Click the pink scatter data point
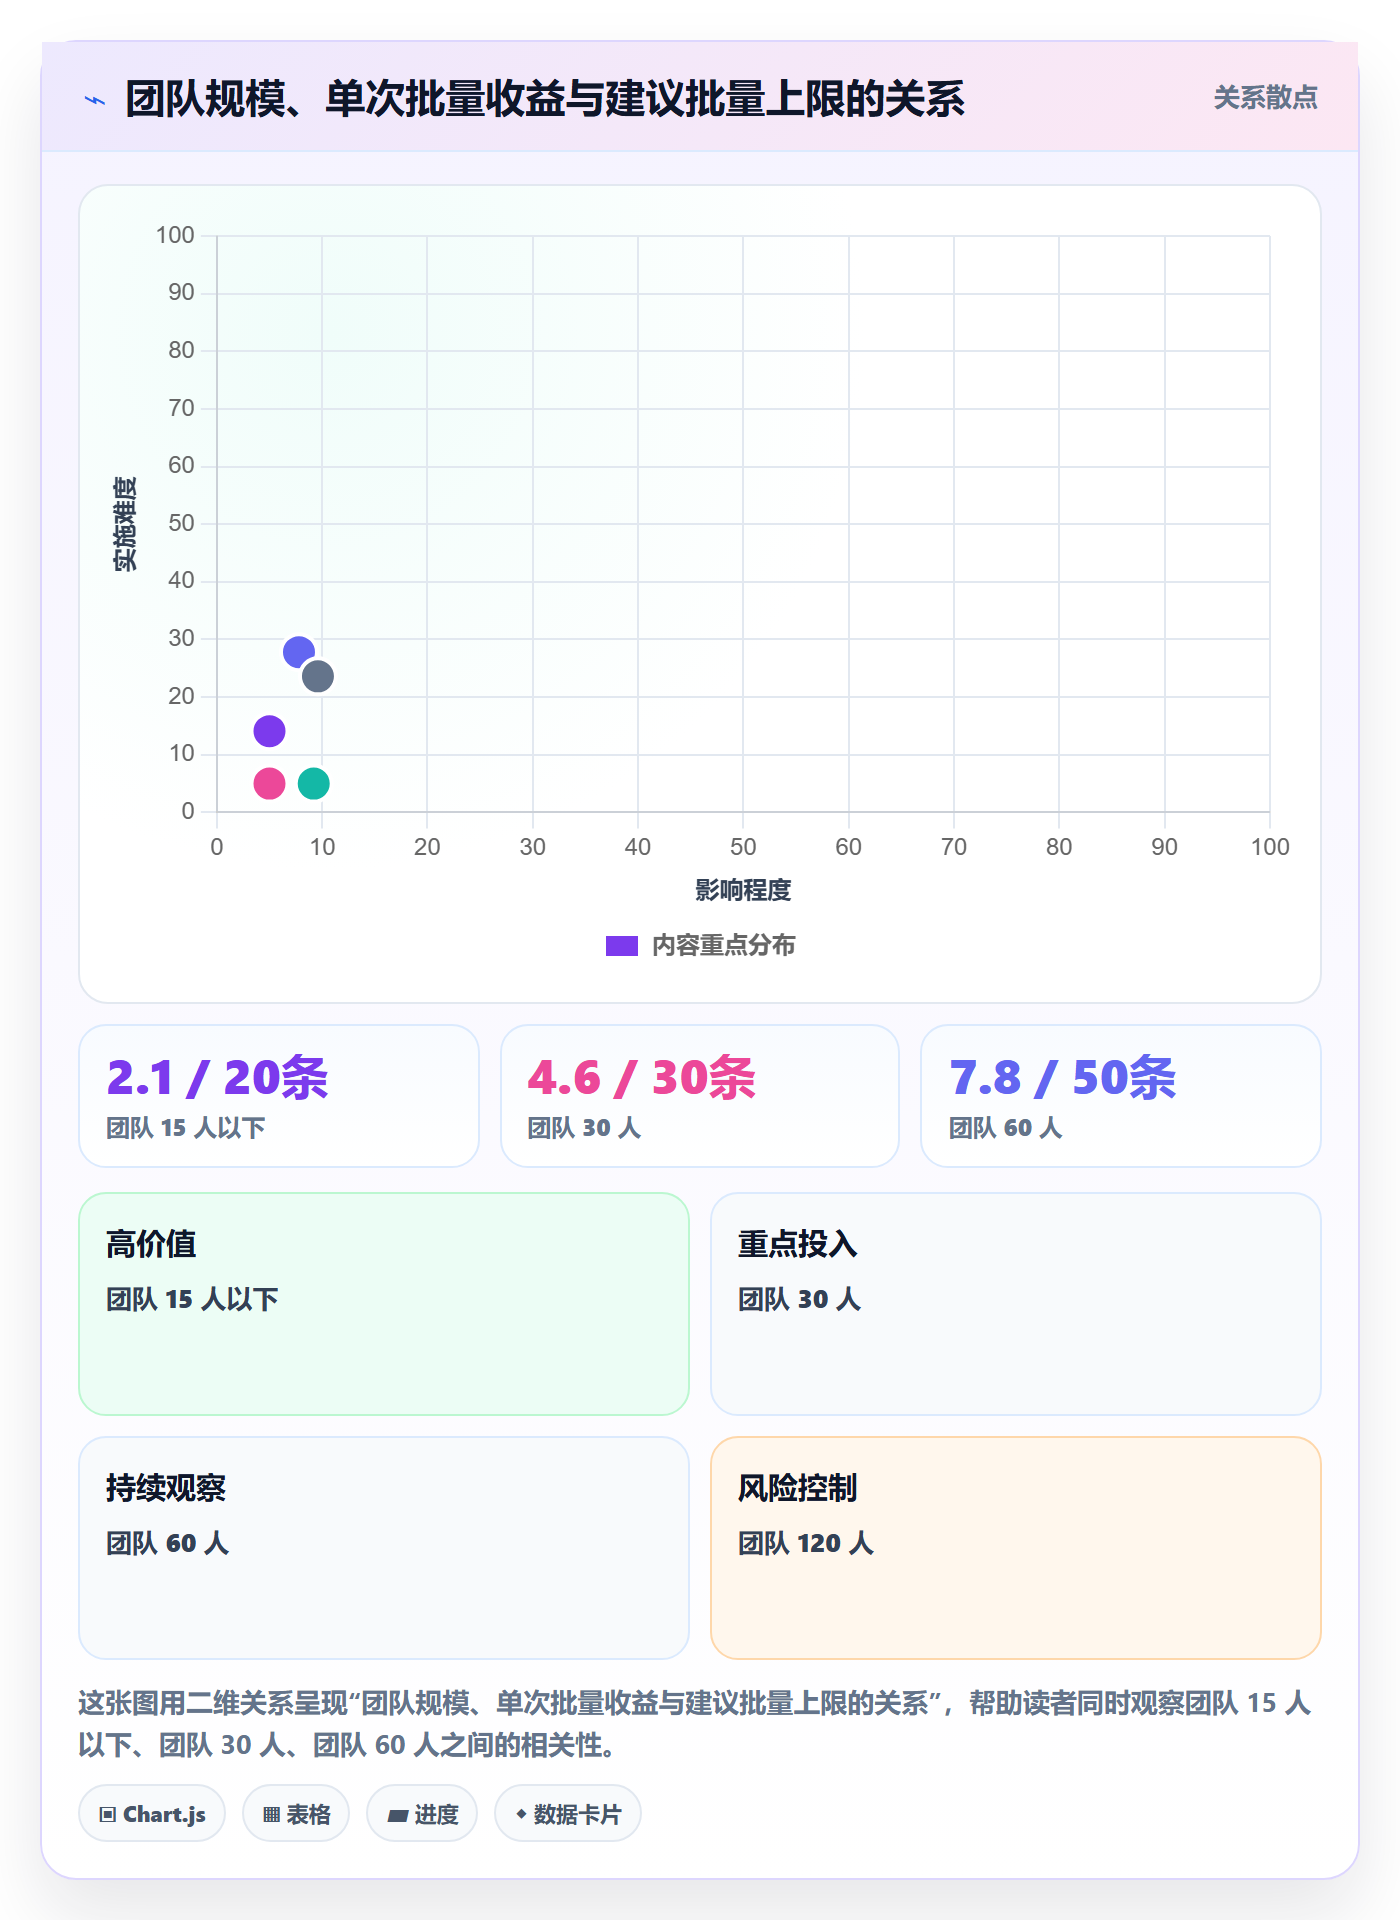The height and width of the screenshot is (1920, 1400). pos(269,783)
